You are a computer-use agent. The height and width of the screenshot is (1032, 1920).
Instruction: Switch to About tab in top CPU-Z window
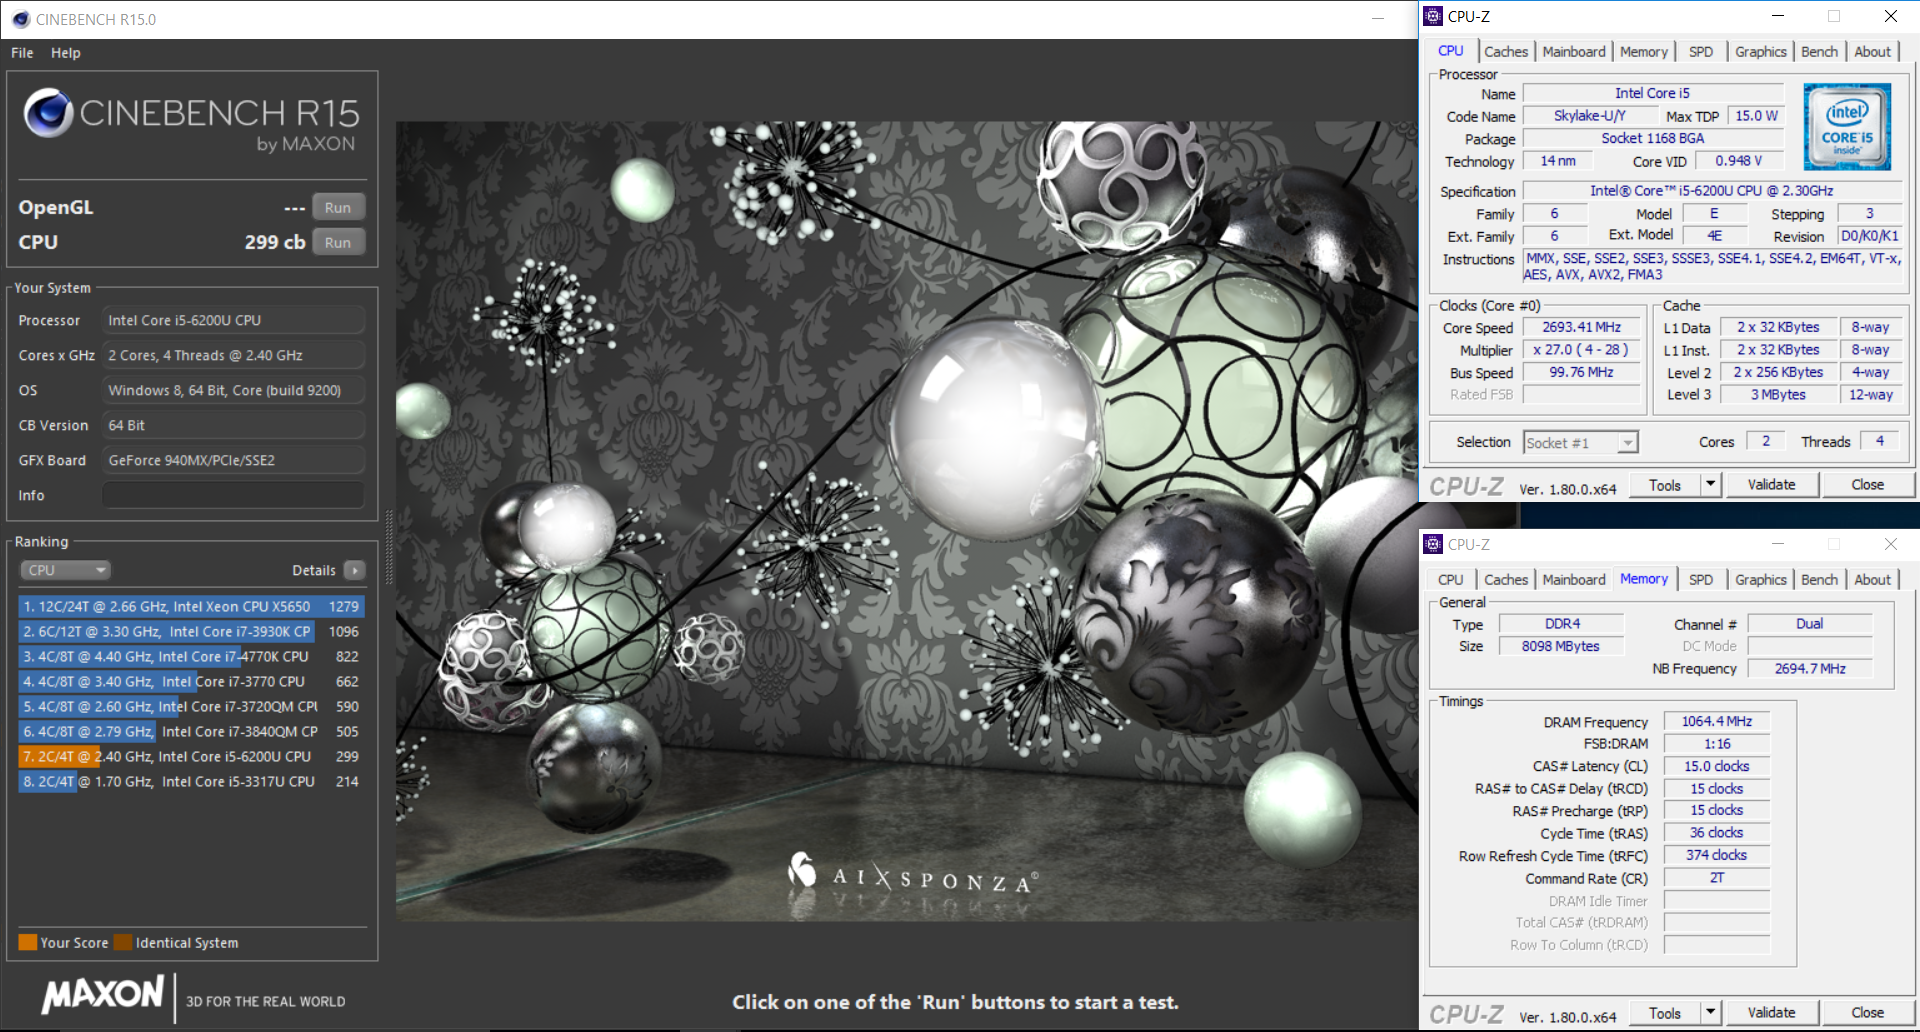click(1872, 52)
